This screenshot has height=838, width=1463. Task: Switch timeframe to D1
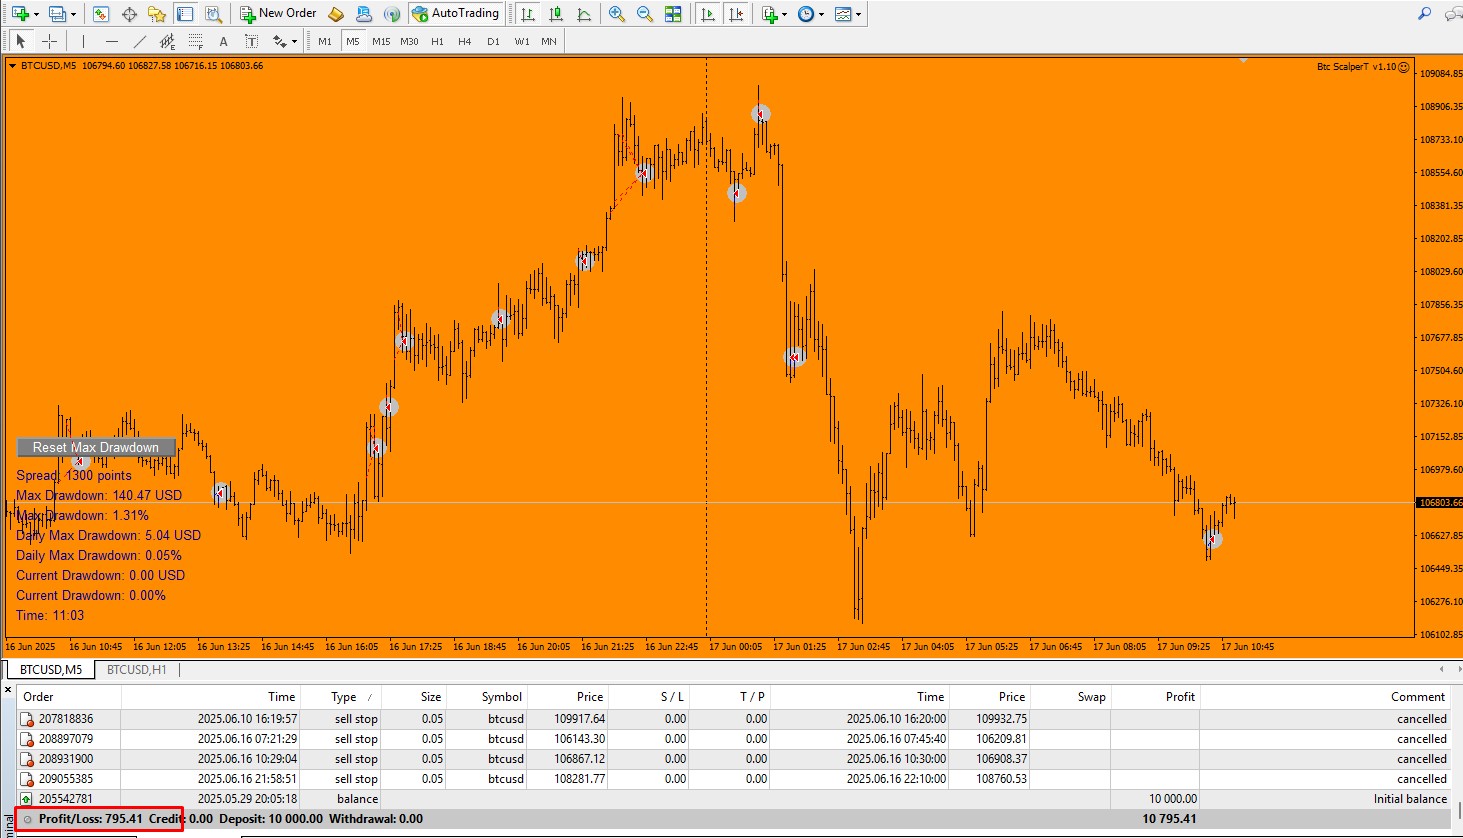pyautogui.click(x=493, y=41)
